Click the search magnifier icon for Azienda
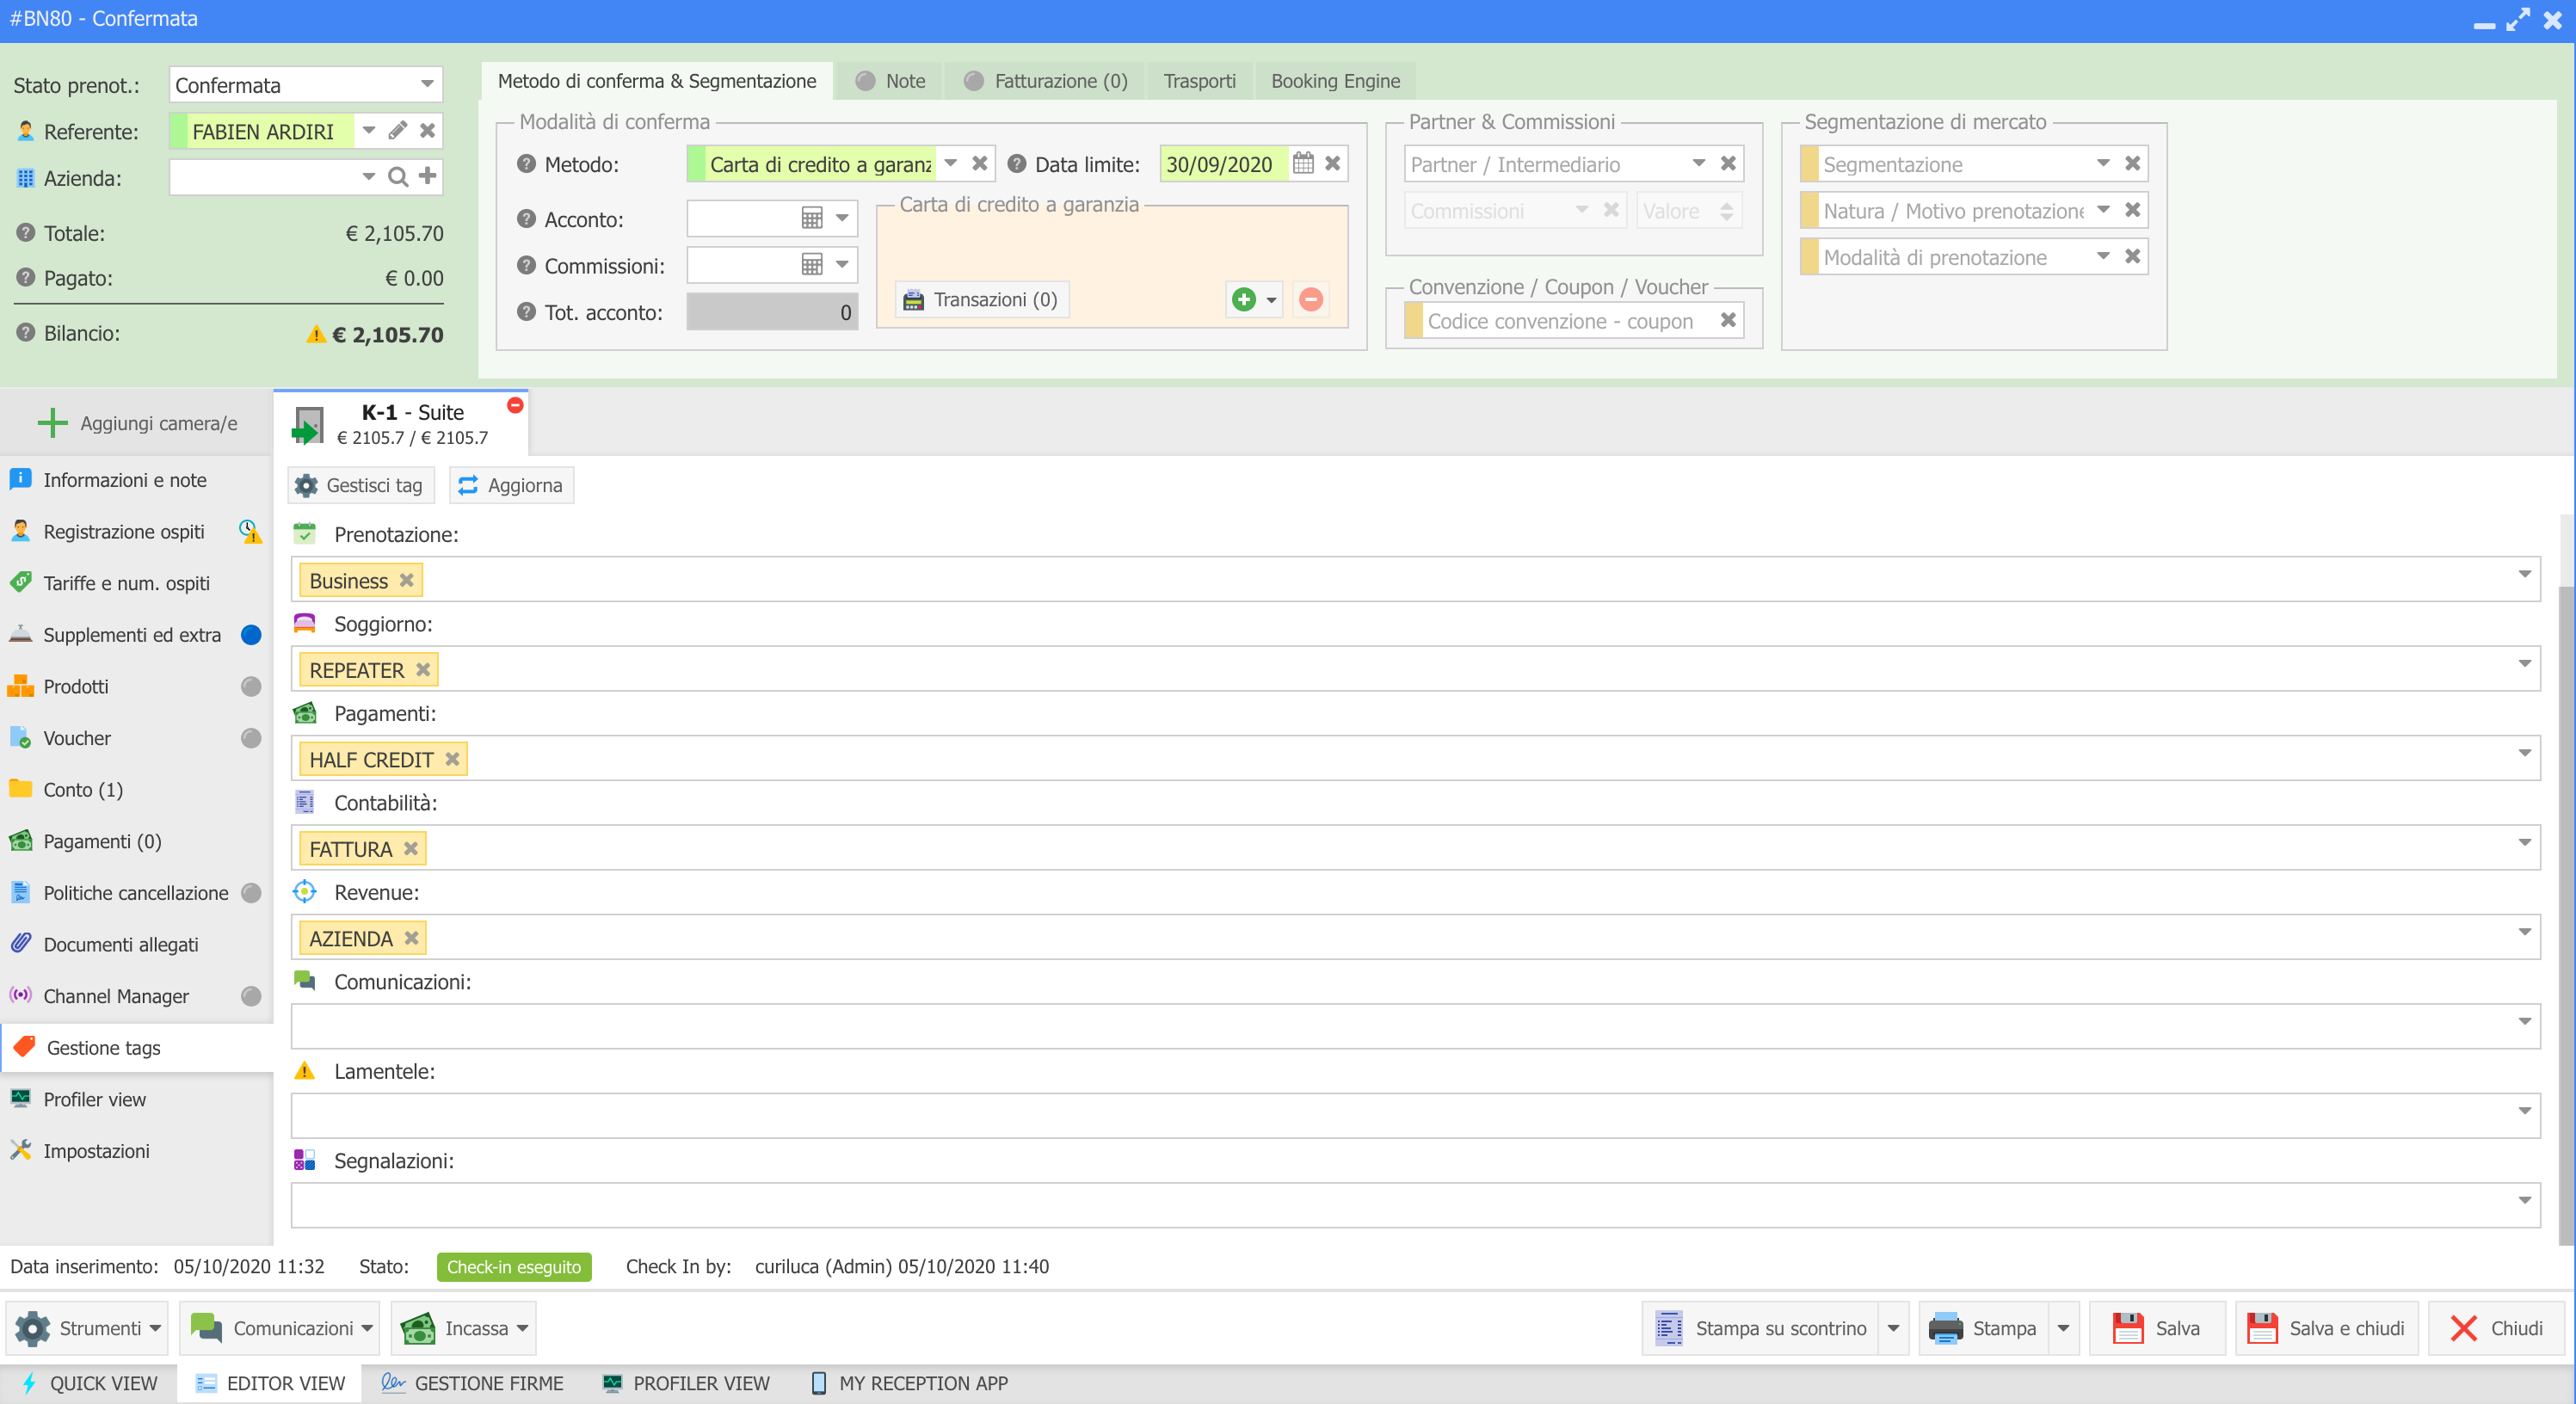The height and width of the screenshot is (1404, 2576). coord(398,177)
